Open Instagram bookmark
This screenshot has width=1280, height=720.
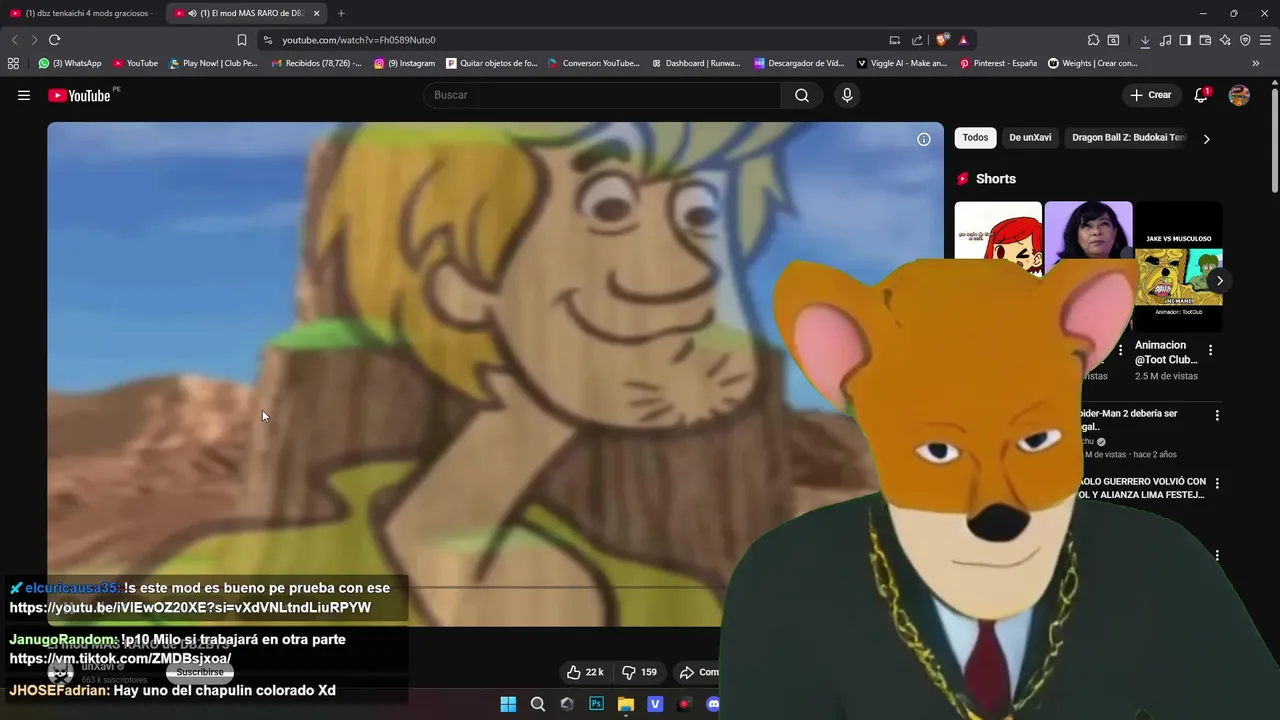click(405, 63)
